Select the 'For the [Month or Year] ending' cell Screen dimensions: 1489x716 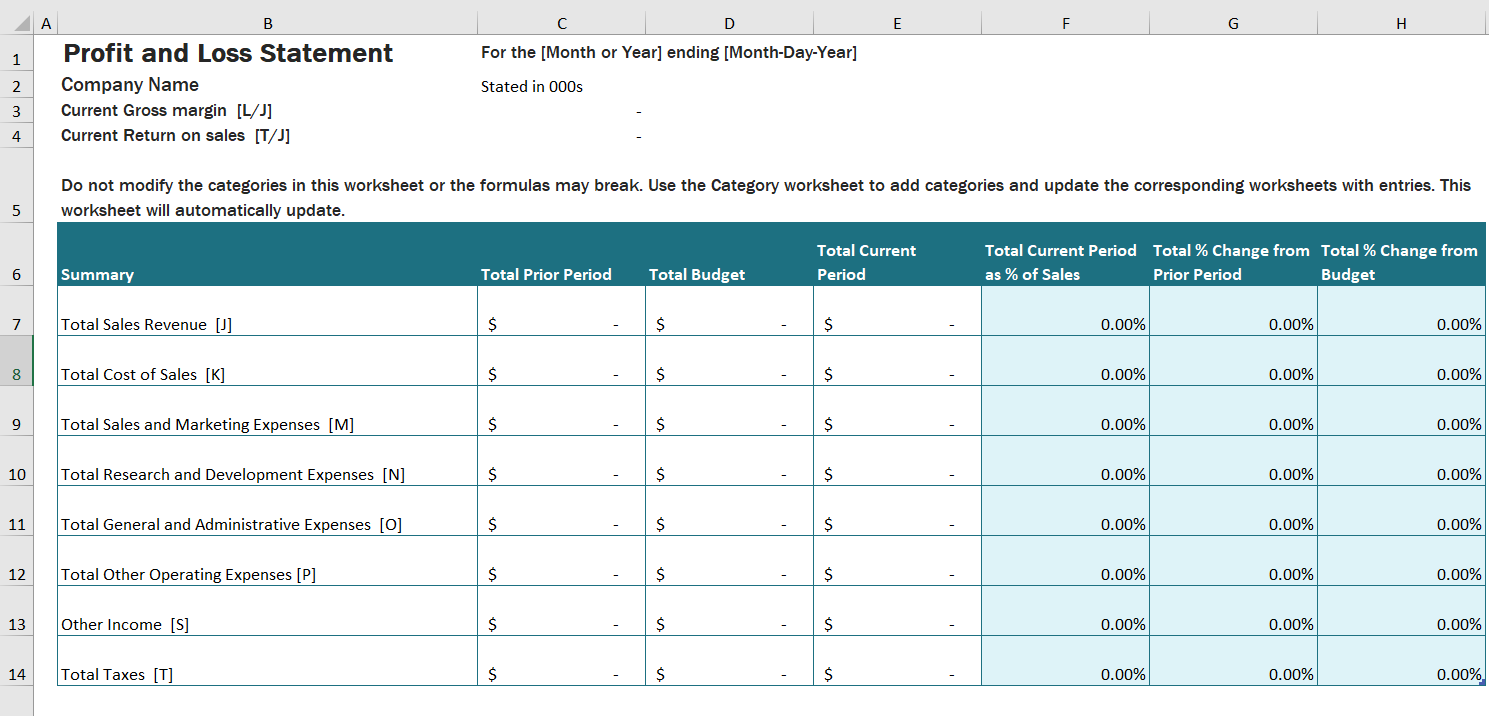(668, 53)
